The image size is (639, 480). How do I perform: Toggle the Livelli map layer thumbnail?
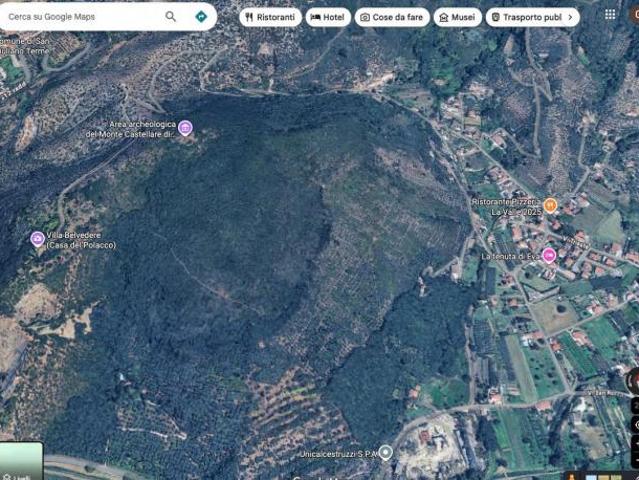click(x=21, y=461)
